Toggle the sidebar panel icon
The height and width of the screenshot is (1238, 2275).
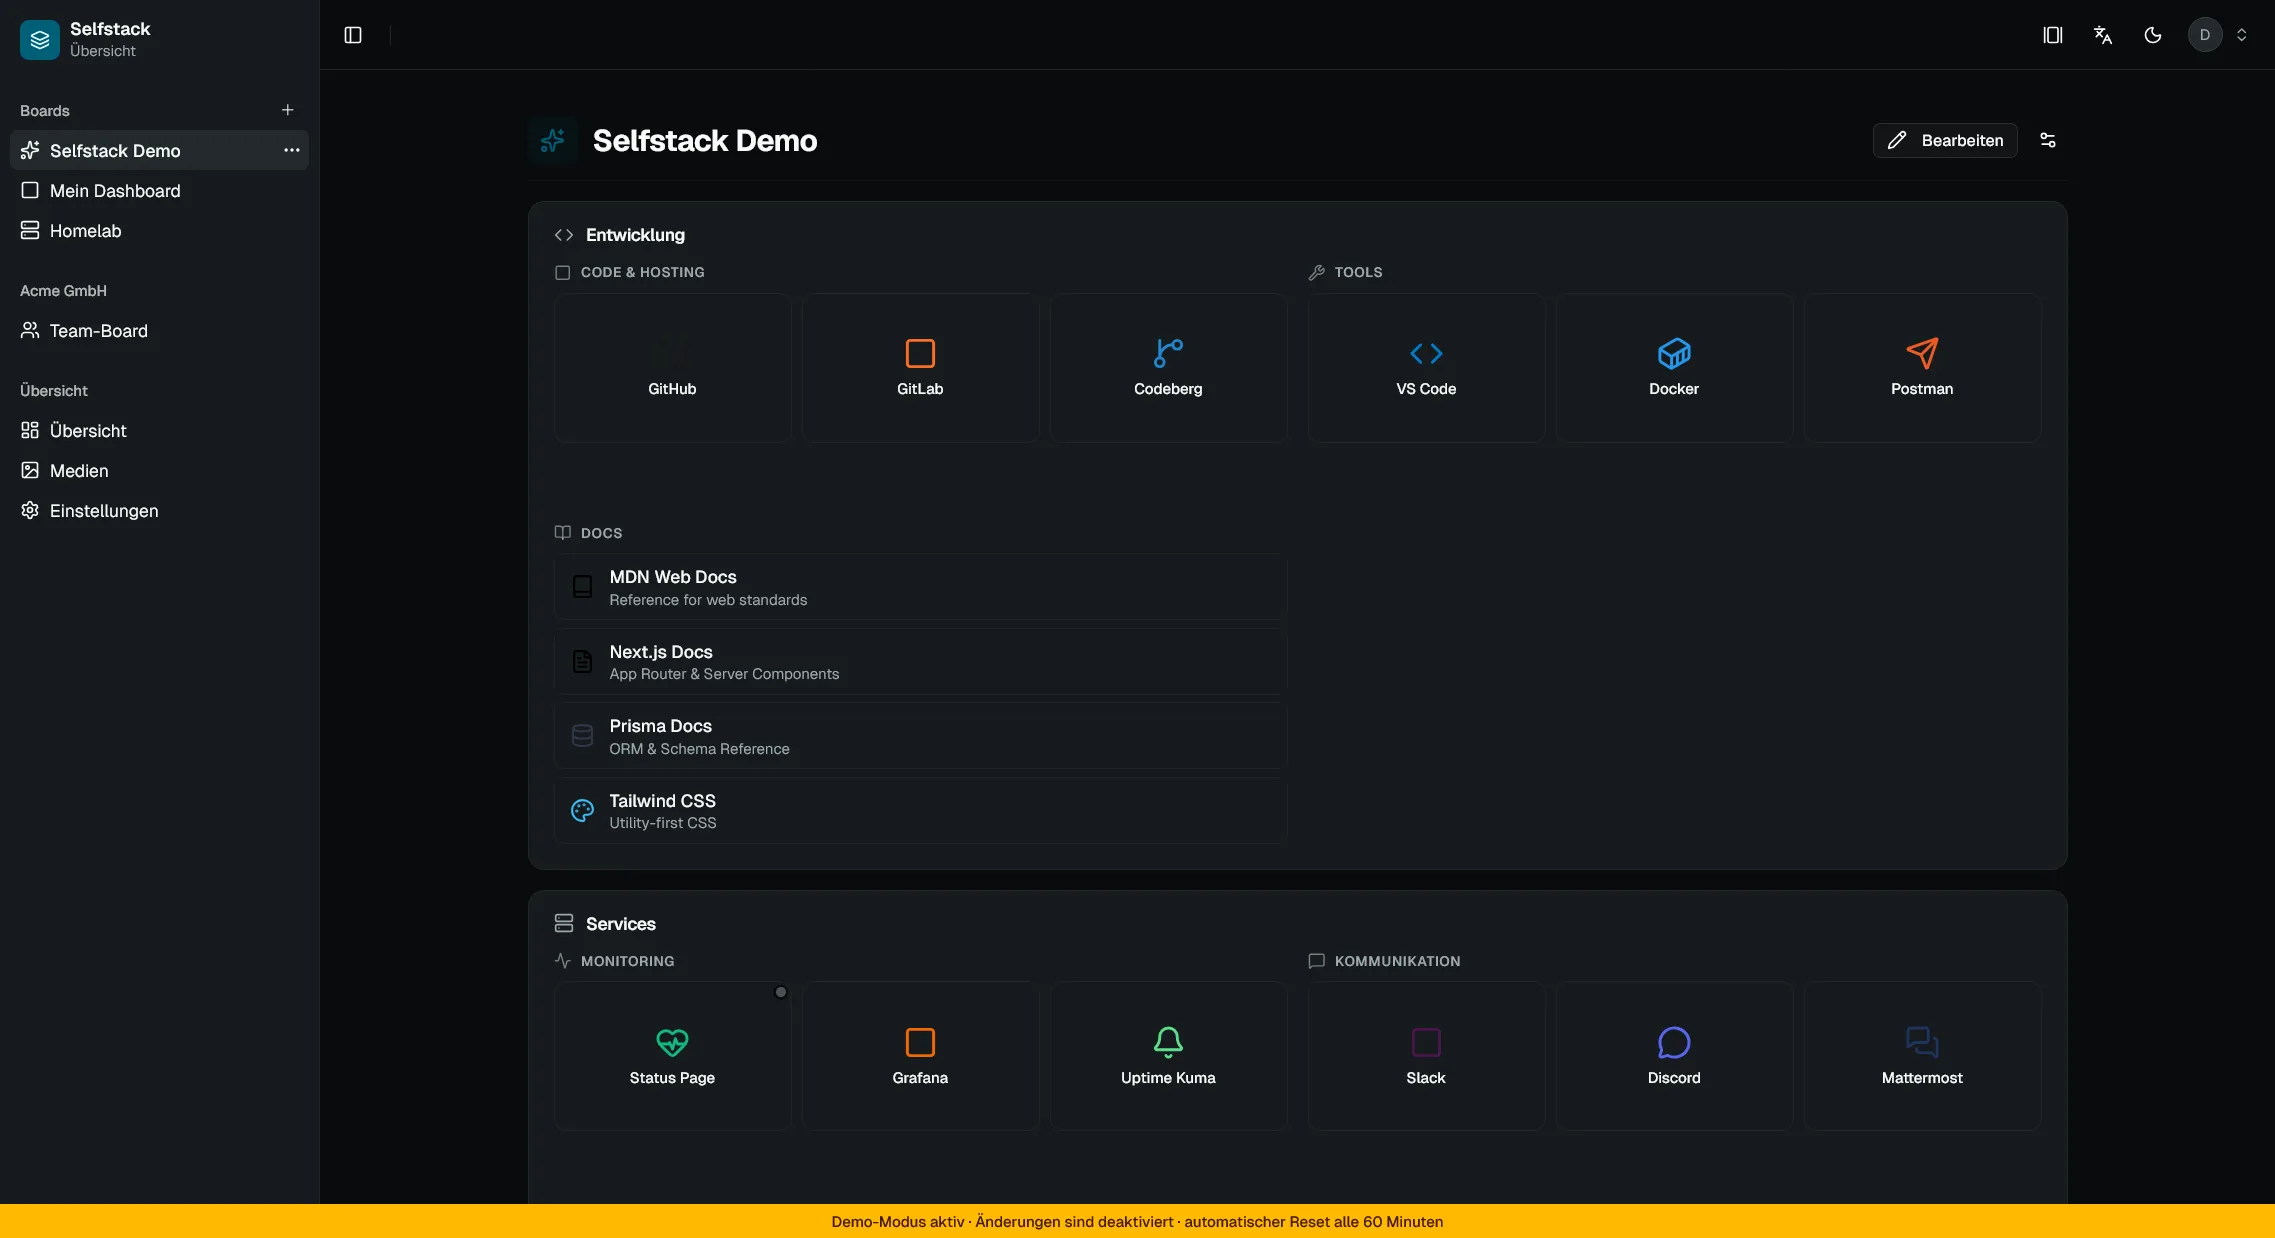[x=353, y=35]
